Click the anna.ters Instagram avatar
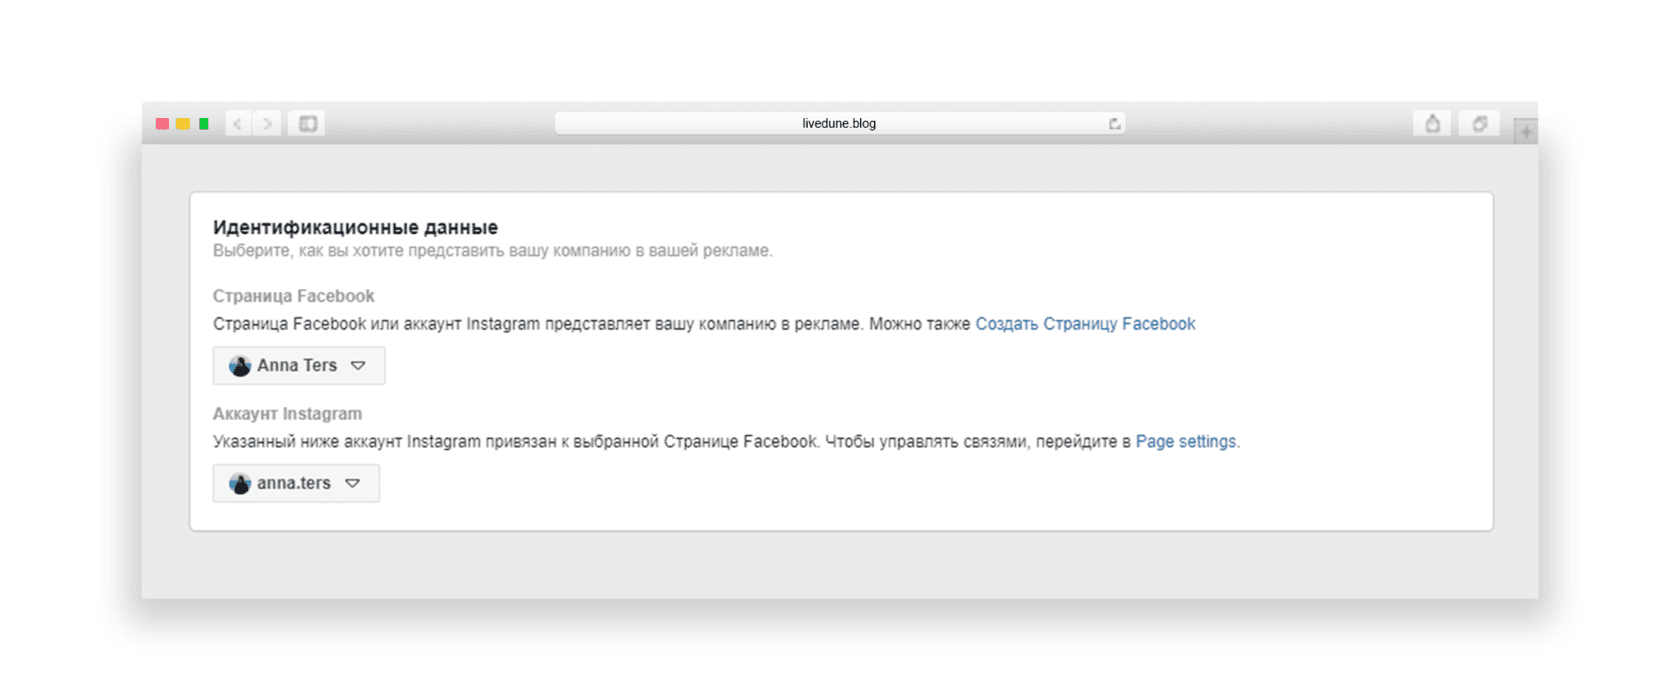The width and height of the screenshot is (1680, 700). [x=240, y=484]
